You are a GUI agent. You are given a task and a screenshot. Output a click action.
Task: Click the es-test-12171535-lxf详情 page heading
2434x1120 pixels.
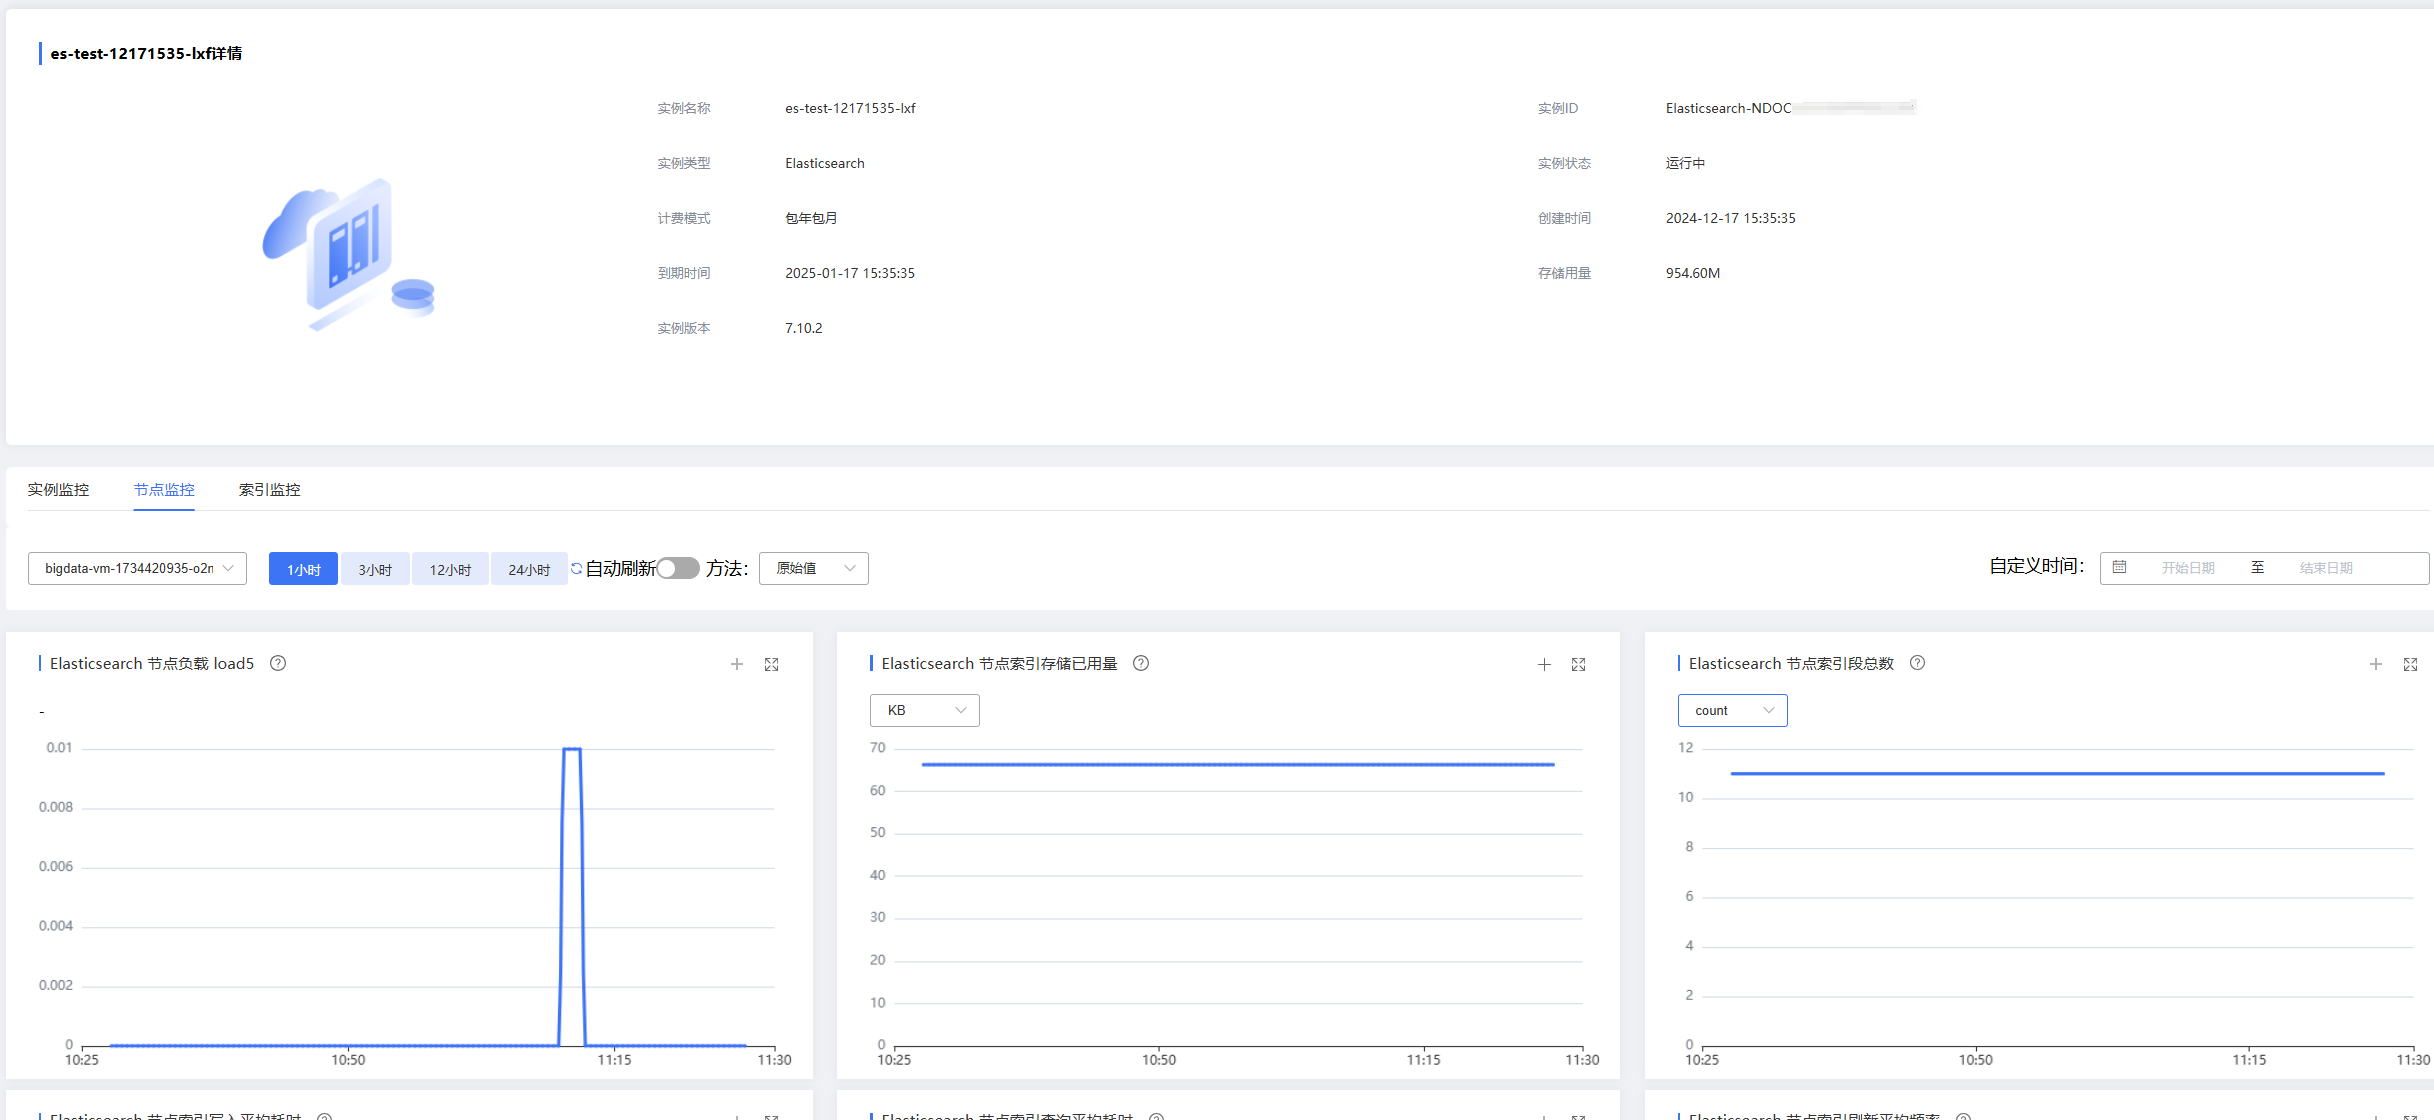point(146,53)
